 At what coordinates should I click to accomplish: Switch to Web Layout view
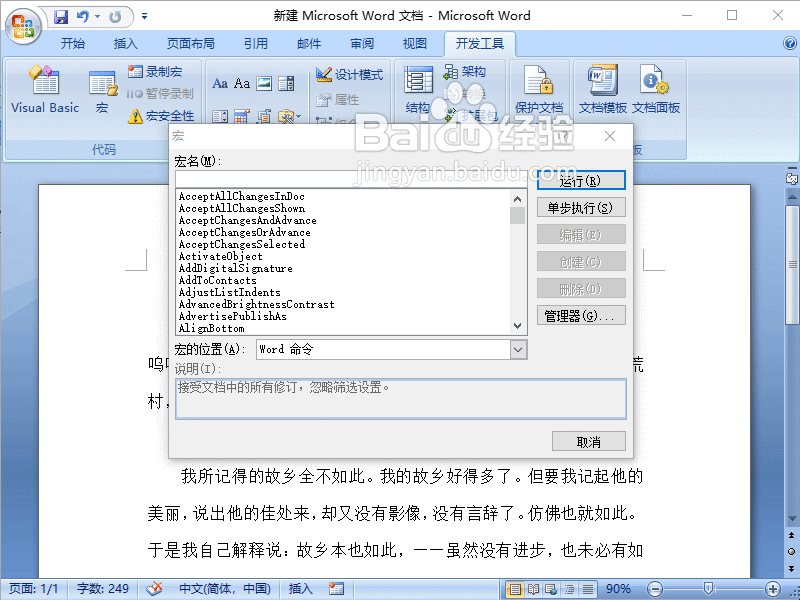(x=551, y=589)
